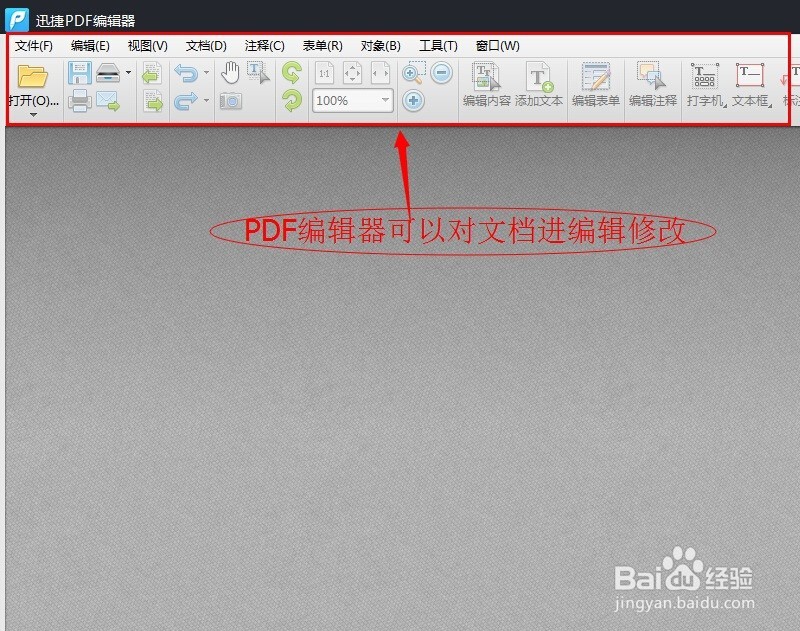
Task: Redo with the redo arrow icon
Action: click(185, 99)
